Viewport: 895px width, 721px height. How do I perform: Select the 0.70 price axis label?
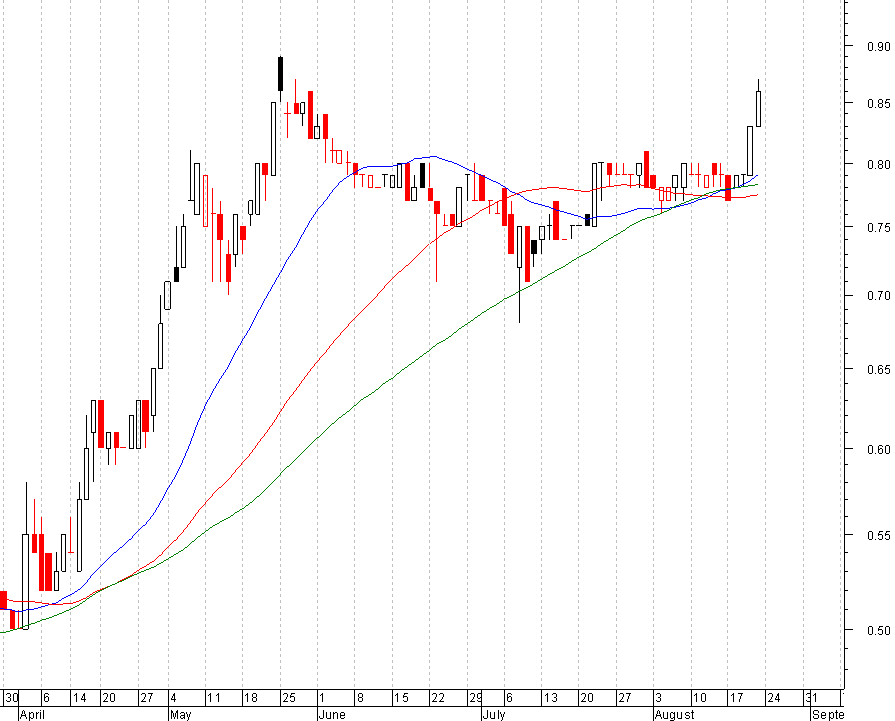pos(878,296)
